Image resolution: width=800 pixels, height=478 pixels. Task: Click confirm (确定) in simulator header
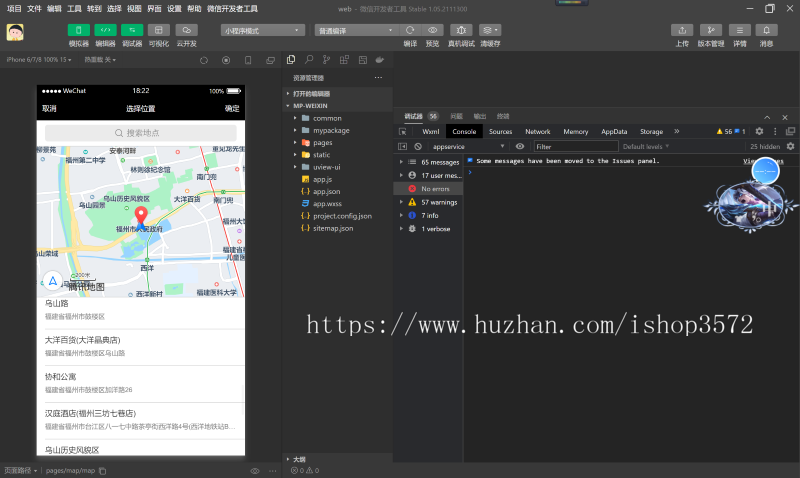click(x=232, y=108)
